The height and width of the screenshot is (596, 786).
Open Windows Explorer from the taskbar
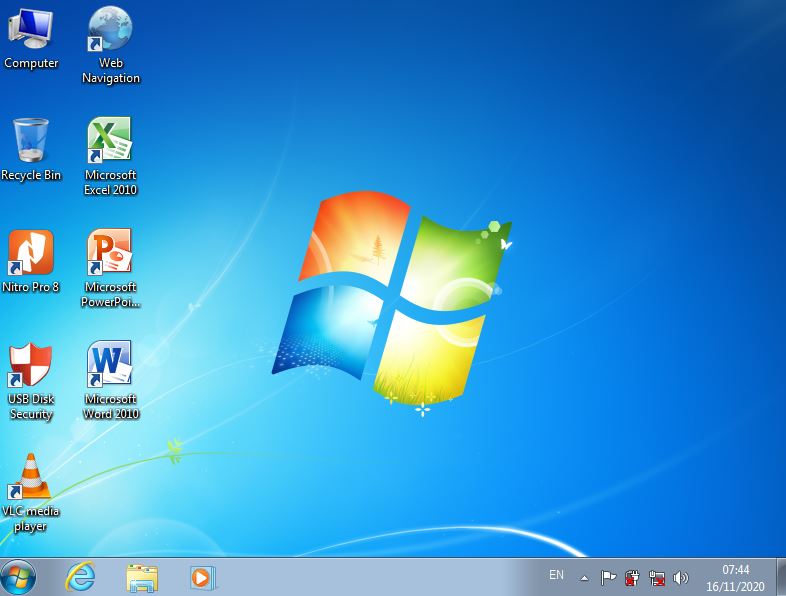pos(142,577)
